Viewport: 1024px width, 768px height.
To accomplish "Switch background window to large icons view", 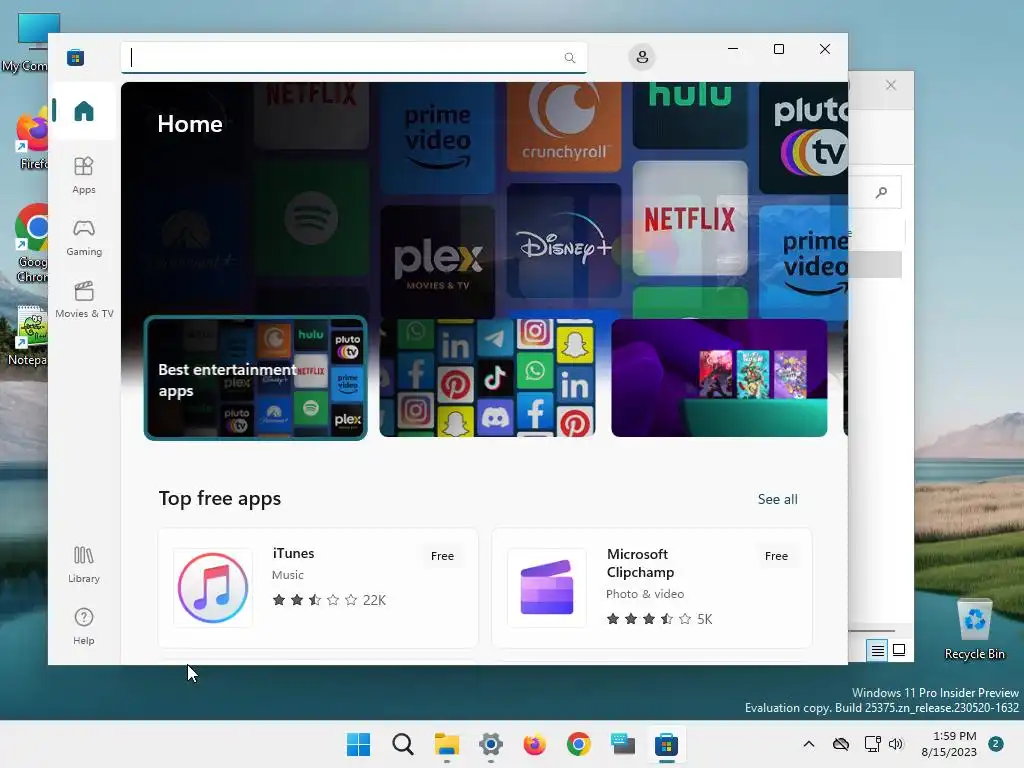I will 899,650.
